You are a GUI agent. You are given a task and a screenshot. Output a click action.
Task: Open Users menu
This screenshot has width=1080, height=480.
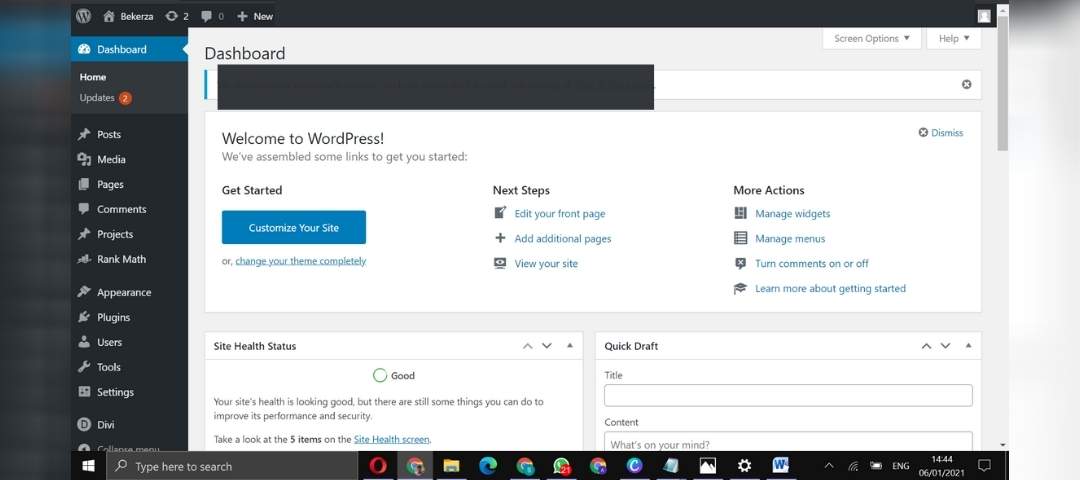pyautogui.click(x=129, y=342)
